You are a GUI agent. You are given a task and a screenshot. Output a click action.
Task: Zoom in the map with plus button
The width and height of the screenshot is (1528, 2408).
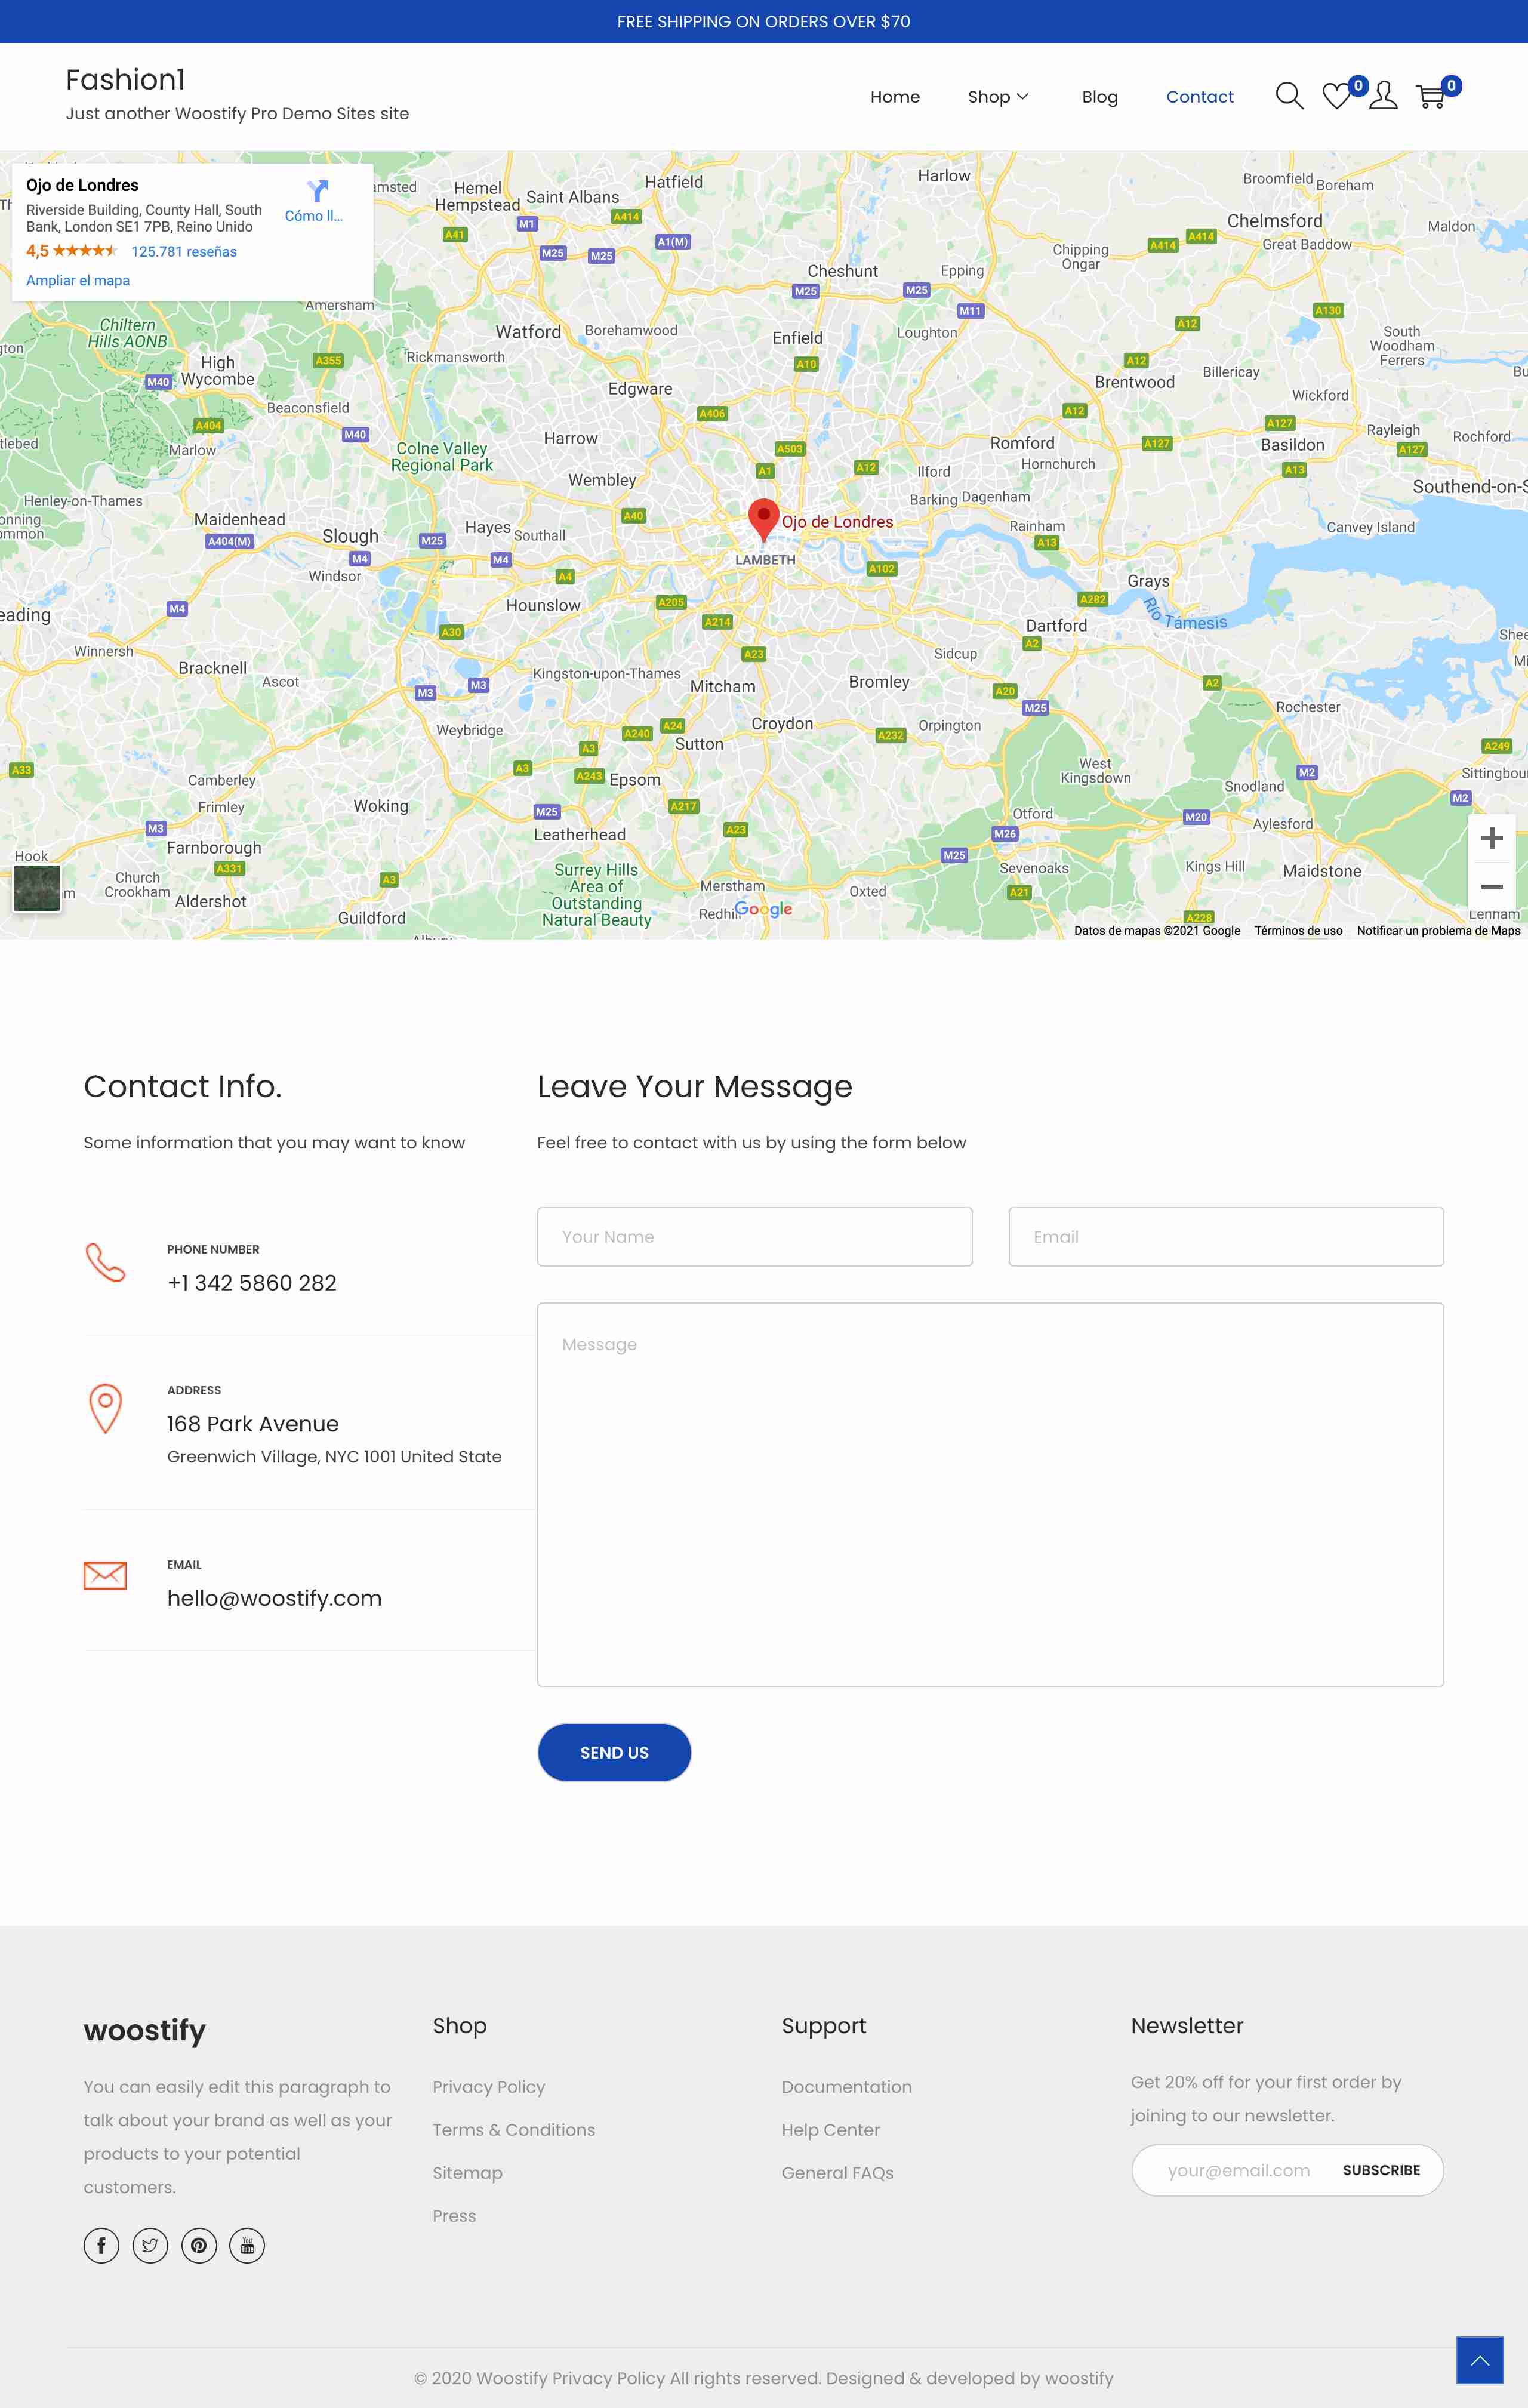click(x=1491, y=838)
